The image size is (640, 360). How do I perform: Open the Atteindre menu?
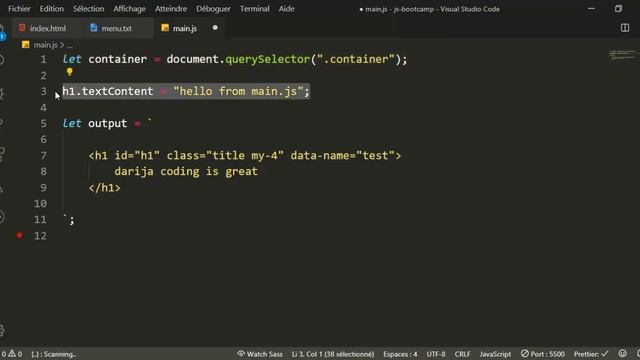171,9
